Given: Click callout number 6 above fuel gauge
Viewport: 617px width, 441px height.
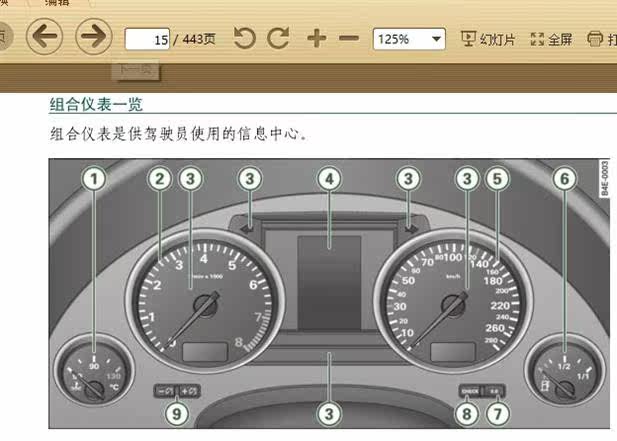Looking at the screenshot, I should 565,179.
